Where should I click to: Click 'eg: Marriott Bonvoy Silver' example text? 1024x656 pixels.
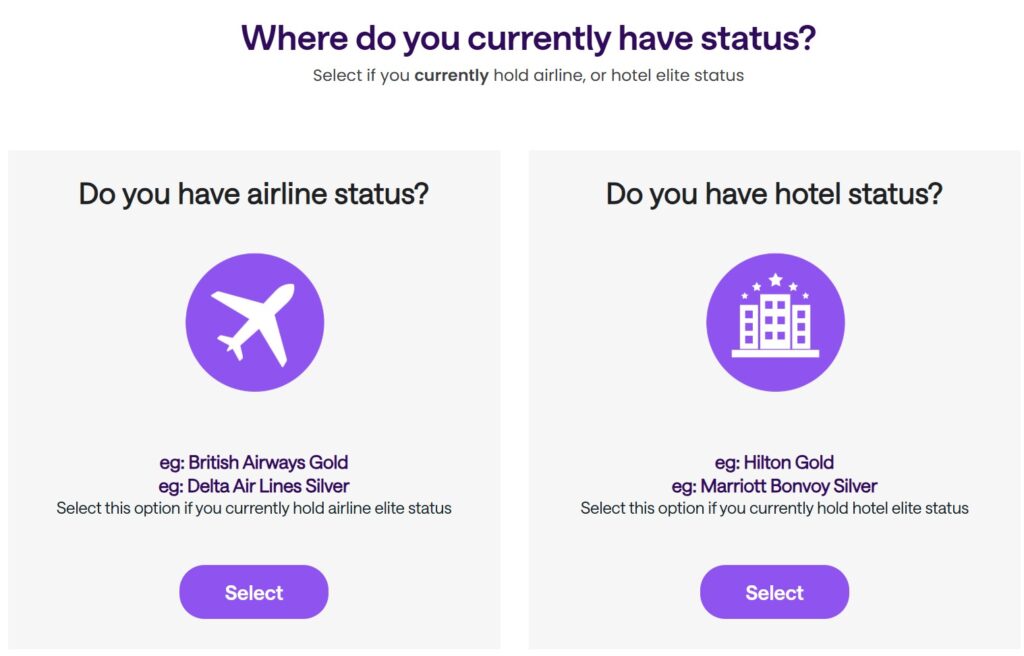pyautogui.click(x=775, y=486)
